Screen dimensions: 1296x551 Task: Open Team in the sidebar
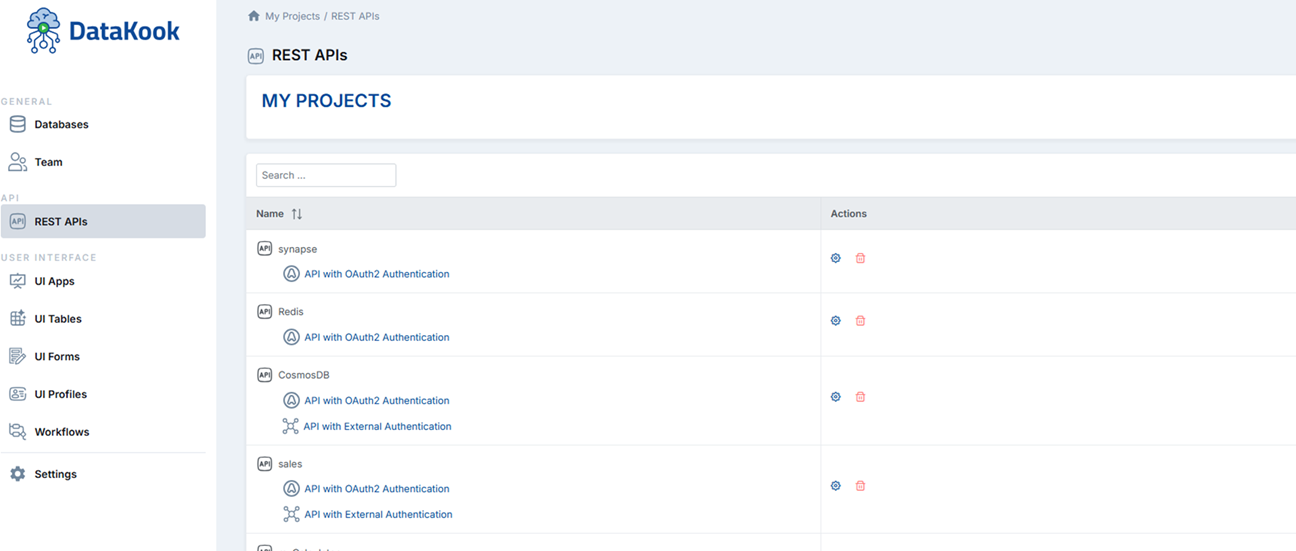[x=48, y=162]
